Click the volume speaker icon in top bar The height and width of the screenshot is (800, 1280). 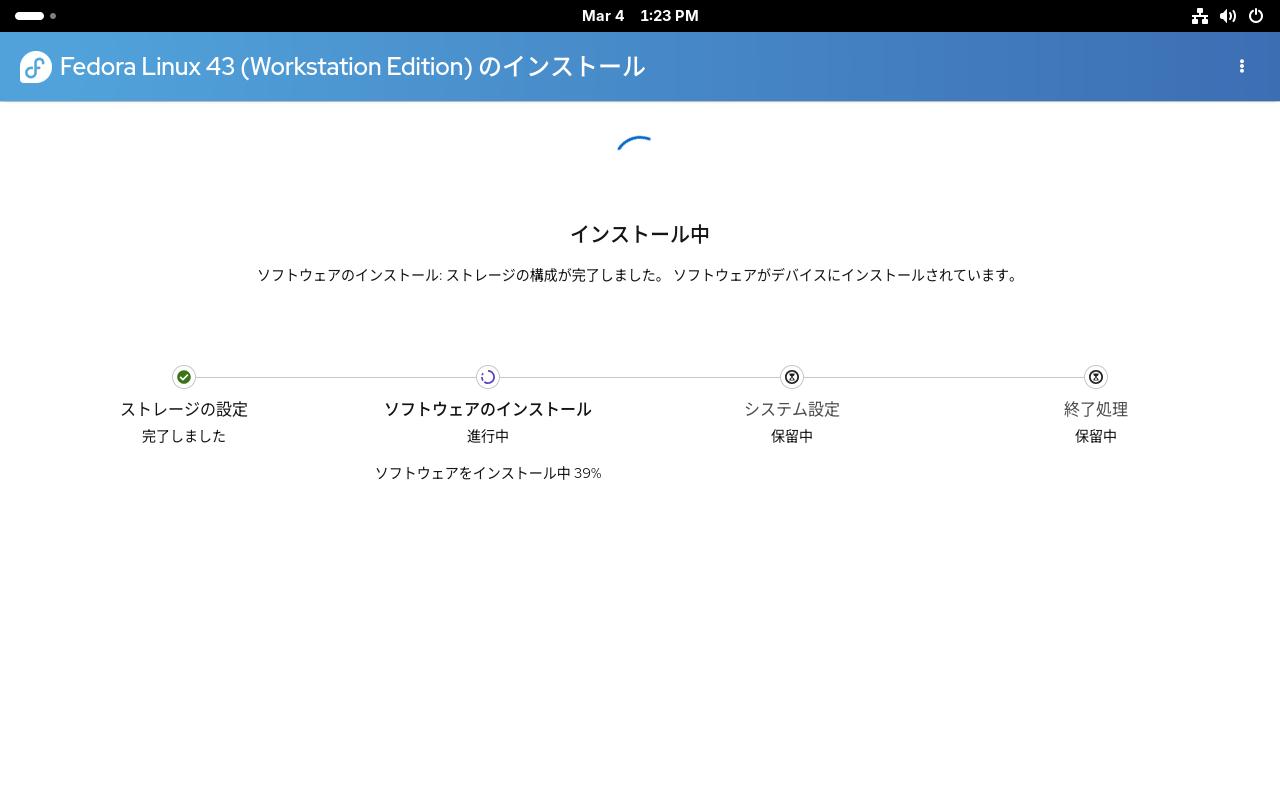[1227, 16]
